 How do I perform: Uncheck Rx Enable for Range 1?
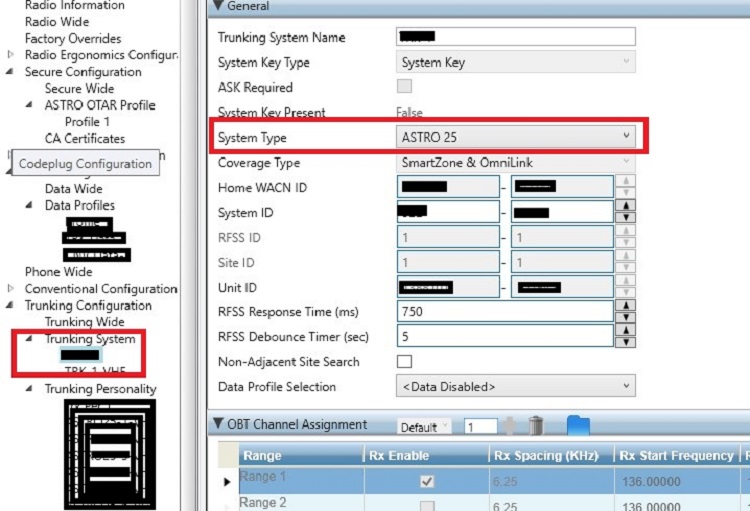(x=427, y=481)
